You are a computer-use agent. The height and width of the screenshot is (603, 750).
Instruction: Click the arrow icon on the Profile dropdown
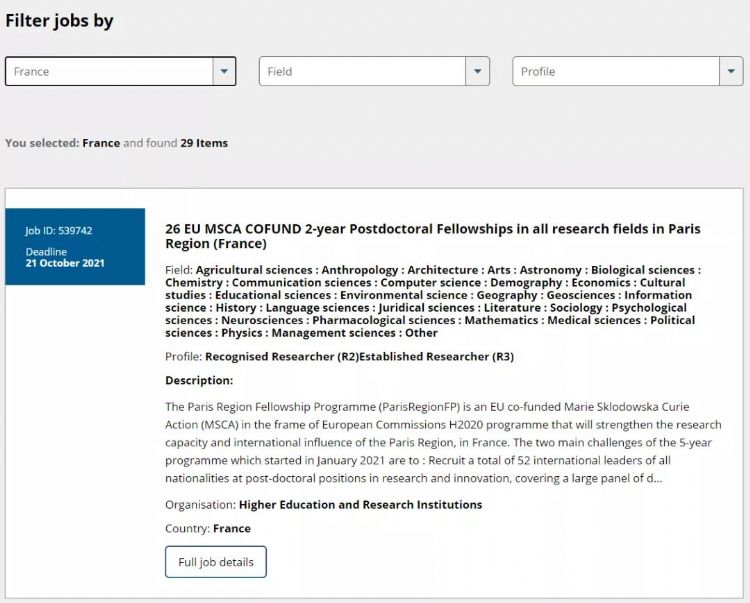pyautogui.click(x=731, y=71)
